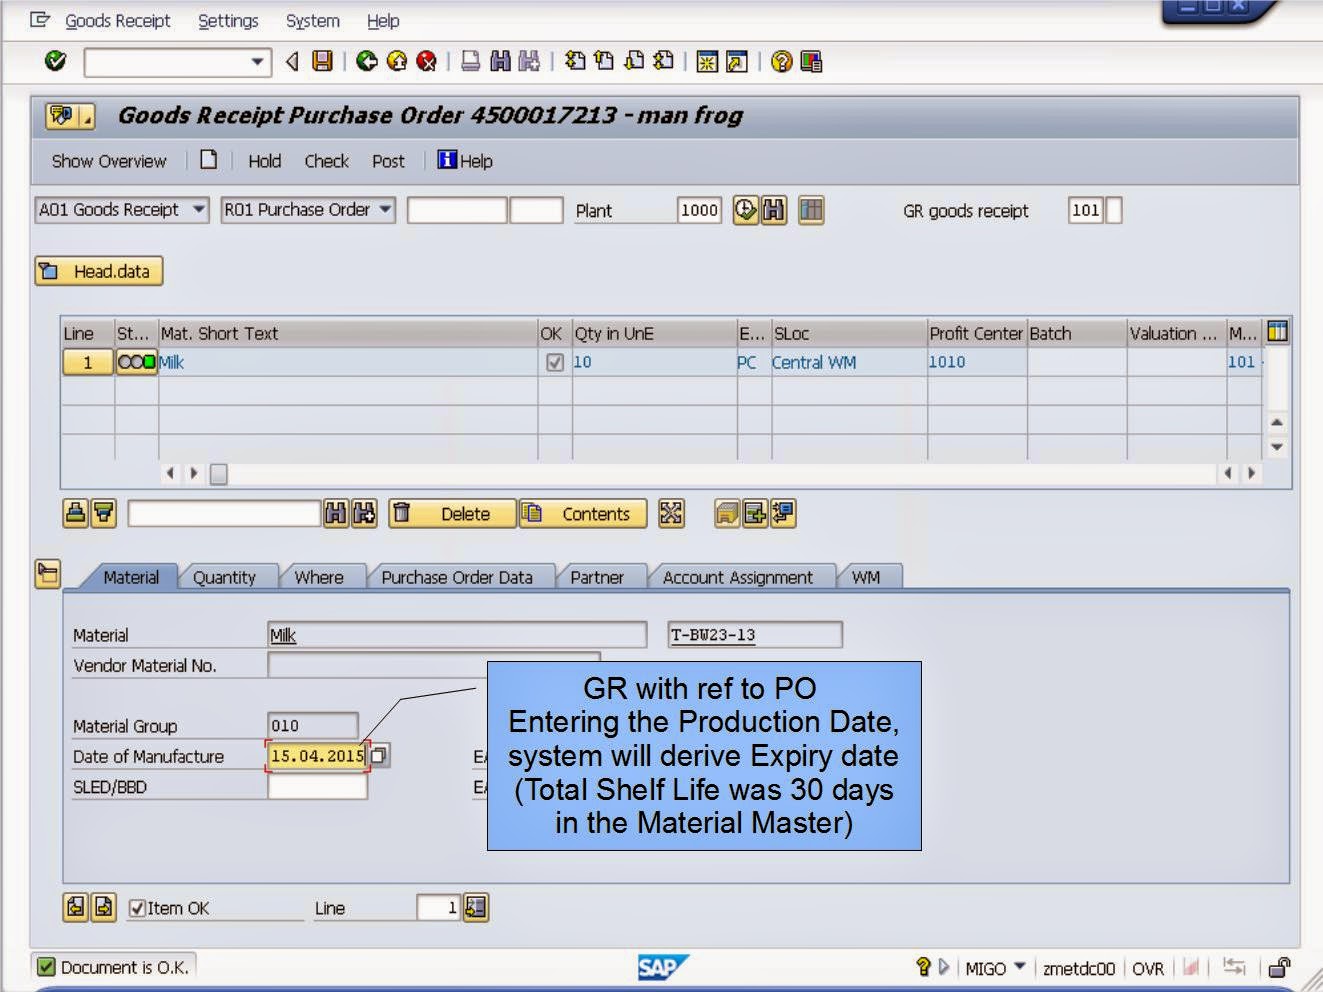Open the Settings menu
This screenshot has height=992, width=1323.
point(228,20)
